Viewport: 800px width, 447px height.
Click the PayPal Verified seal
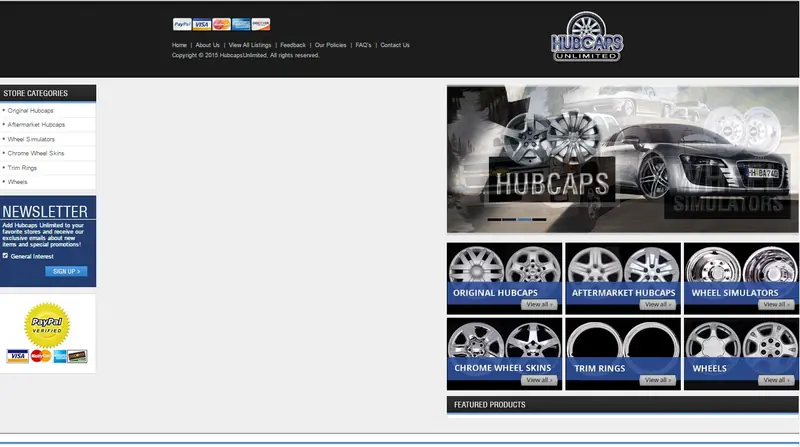pyautogui.click(x=47, y=325)
